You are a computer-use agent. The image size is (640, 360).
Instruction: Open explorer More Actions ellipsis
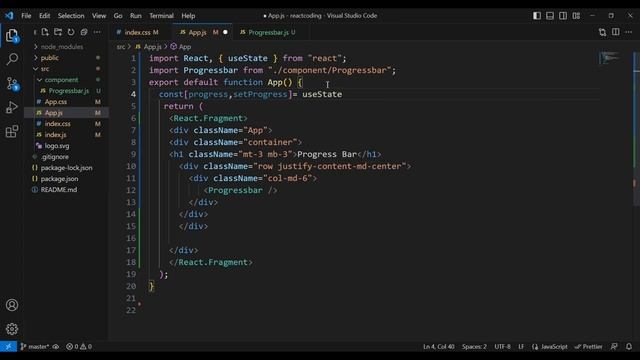tap(97, 32)
